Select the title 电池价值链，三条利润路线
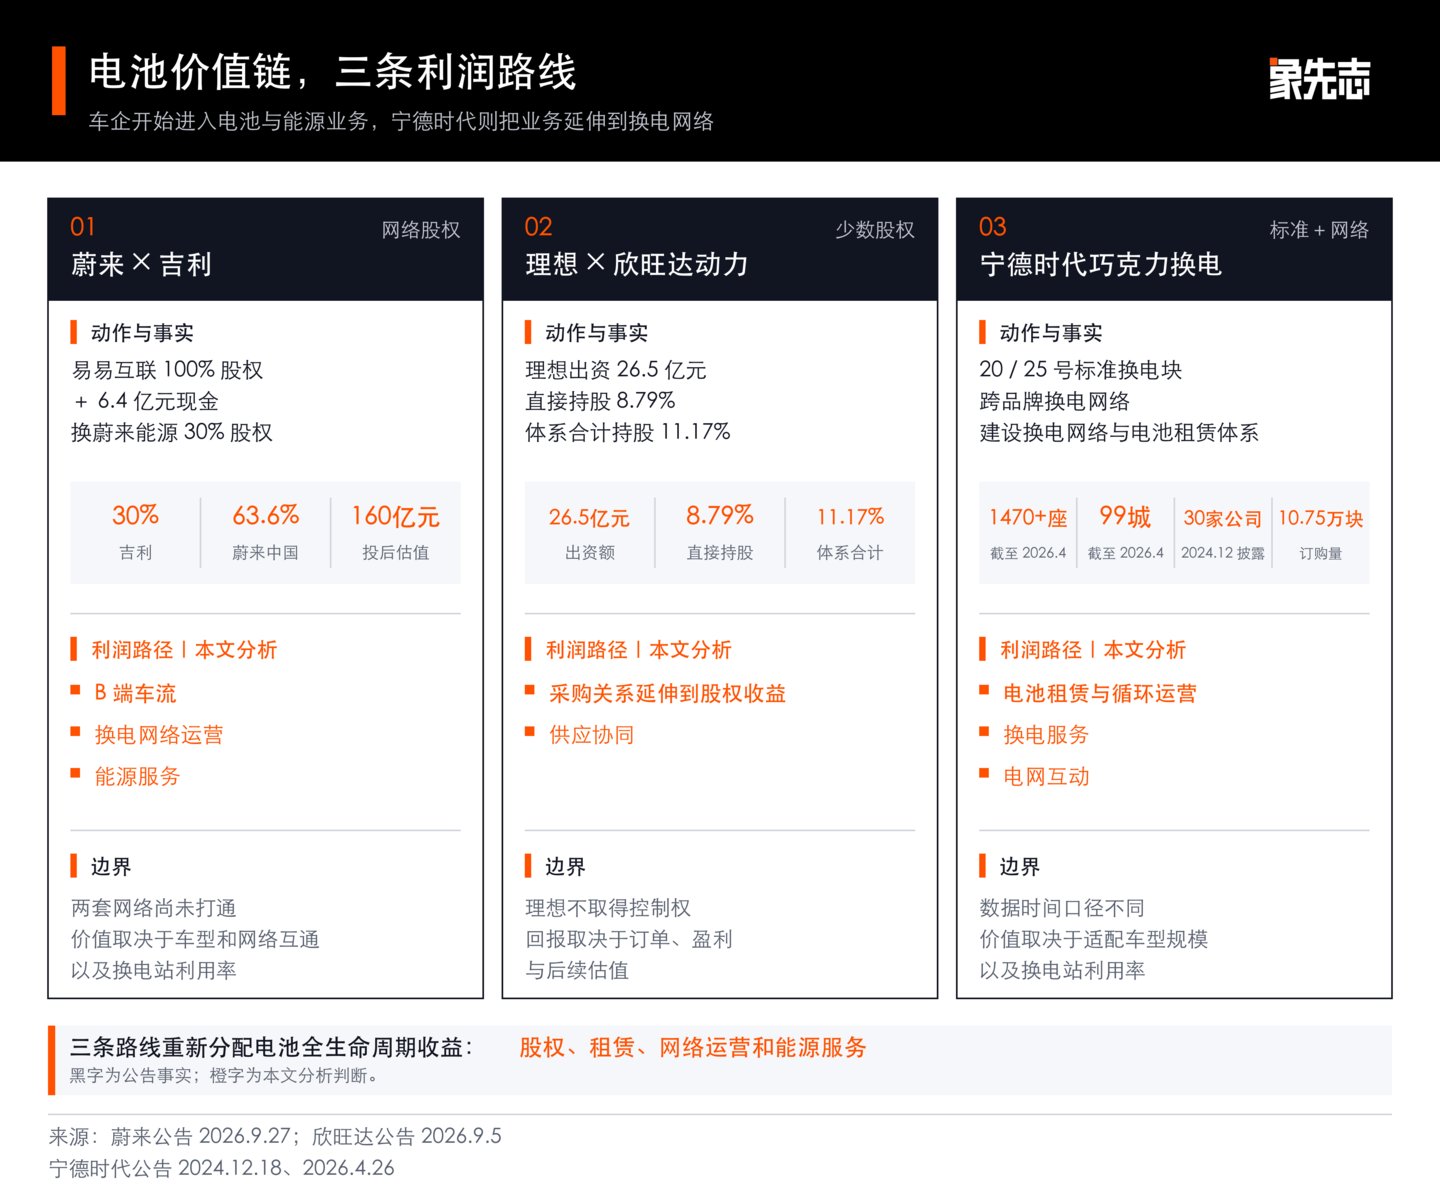This screenshot has width=1440, height=1196. (332, 72)
